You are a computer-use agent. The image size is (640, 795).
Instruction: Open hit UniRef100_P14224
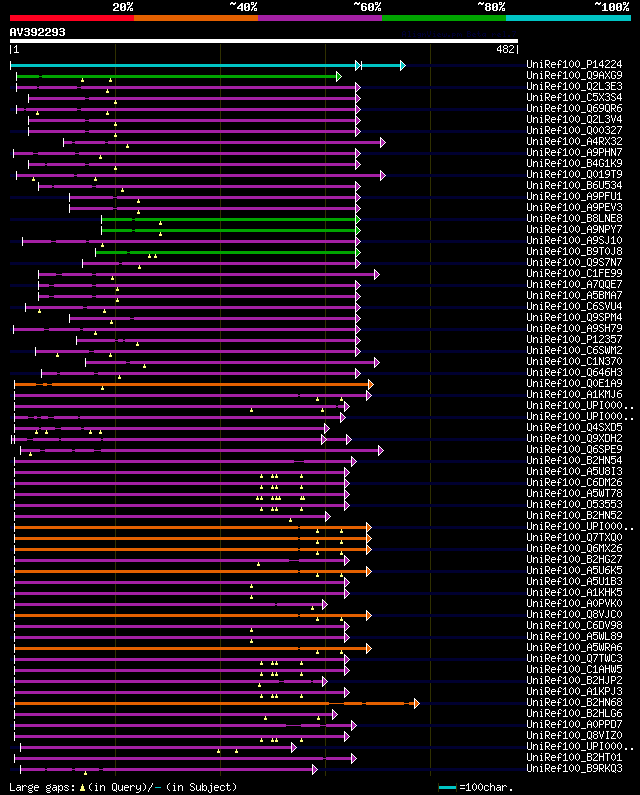[x=574, y=64]
